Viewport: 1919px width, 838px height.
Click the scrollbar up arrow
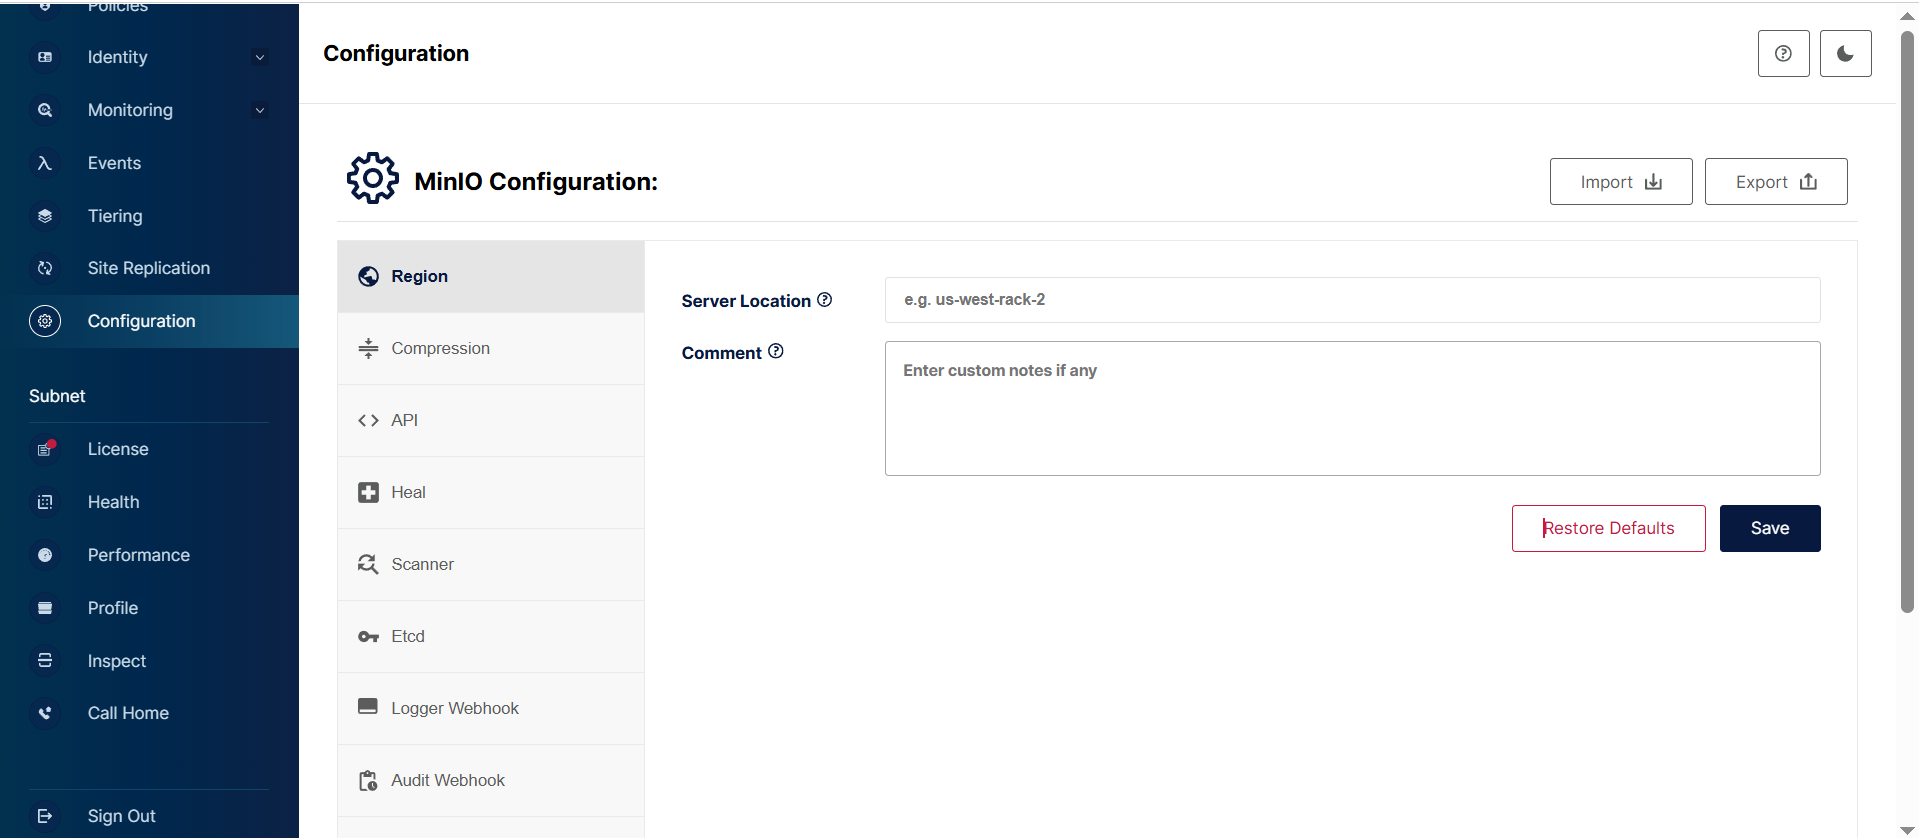pyautogui.click(x=1907, y=15)
